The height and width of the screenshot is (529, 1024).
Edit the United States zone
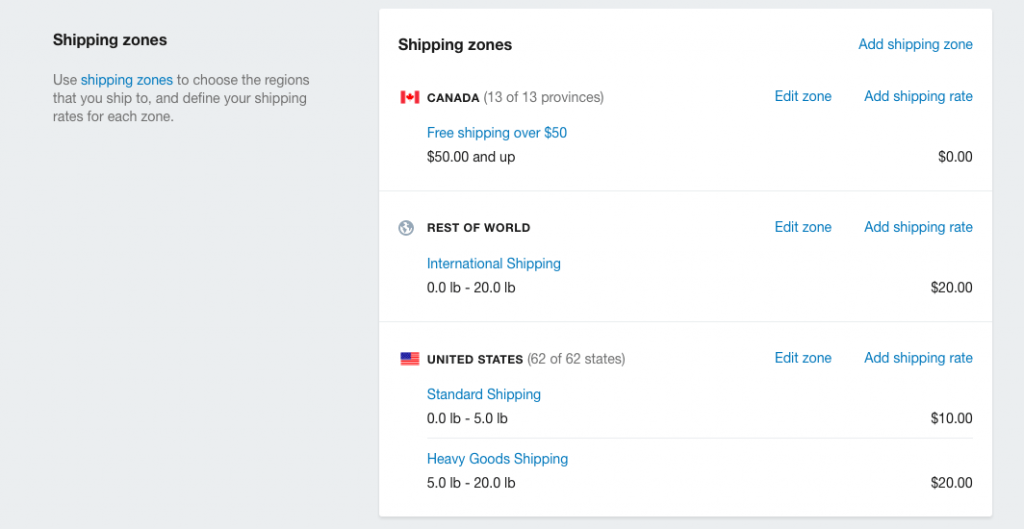coord(803,358)
